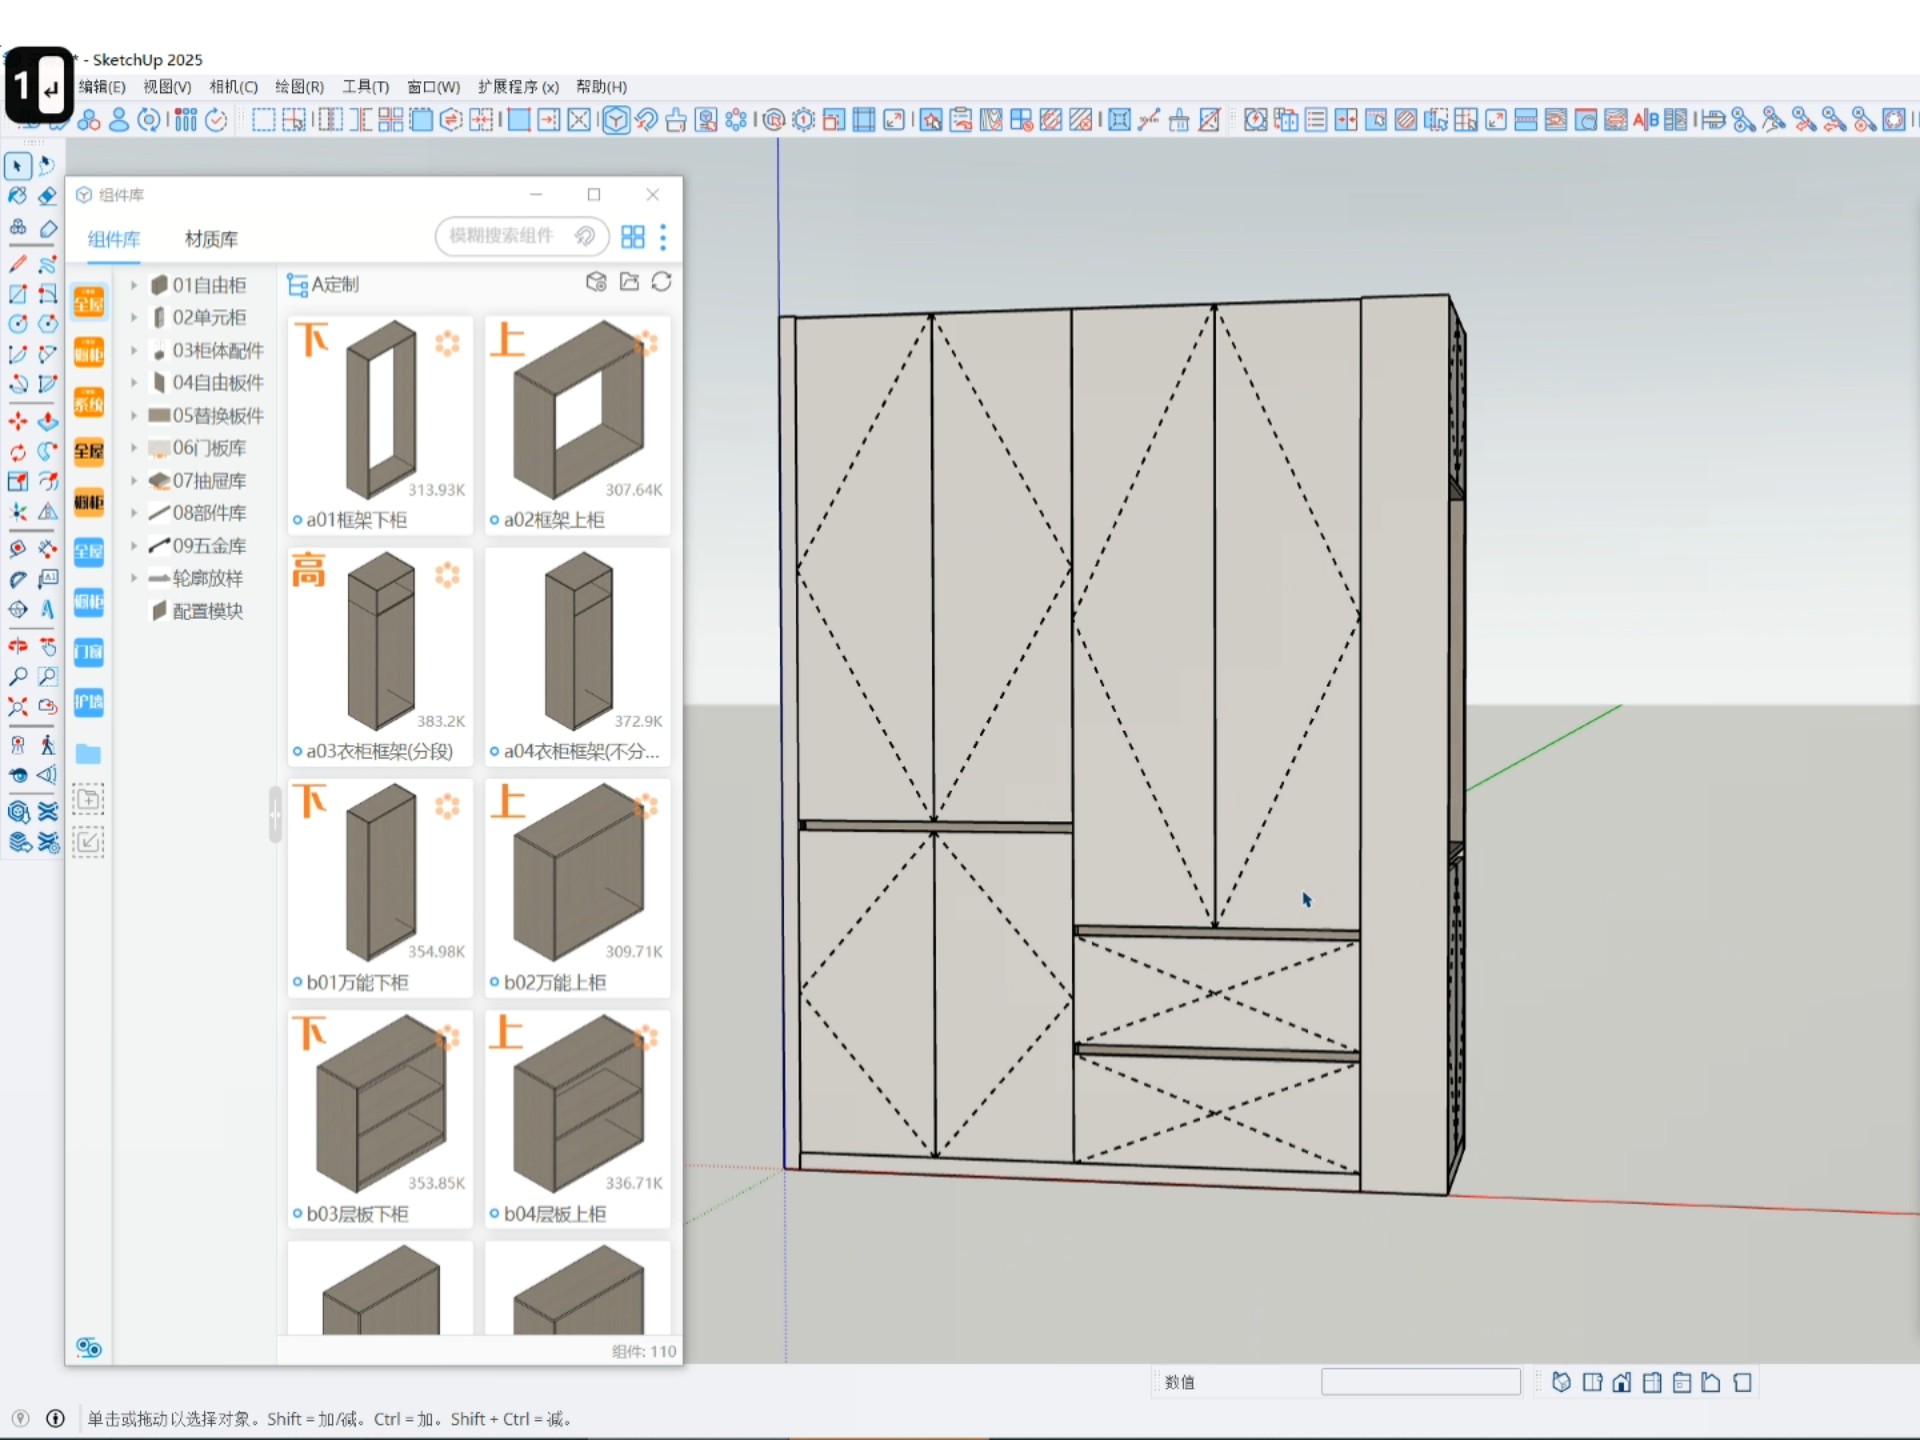Pick the Paint Bucket tool
The width and height of the screenshot is (1920, 1440).
coord(18,196)
